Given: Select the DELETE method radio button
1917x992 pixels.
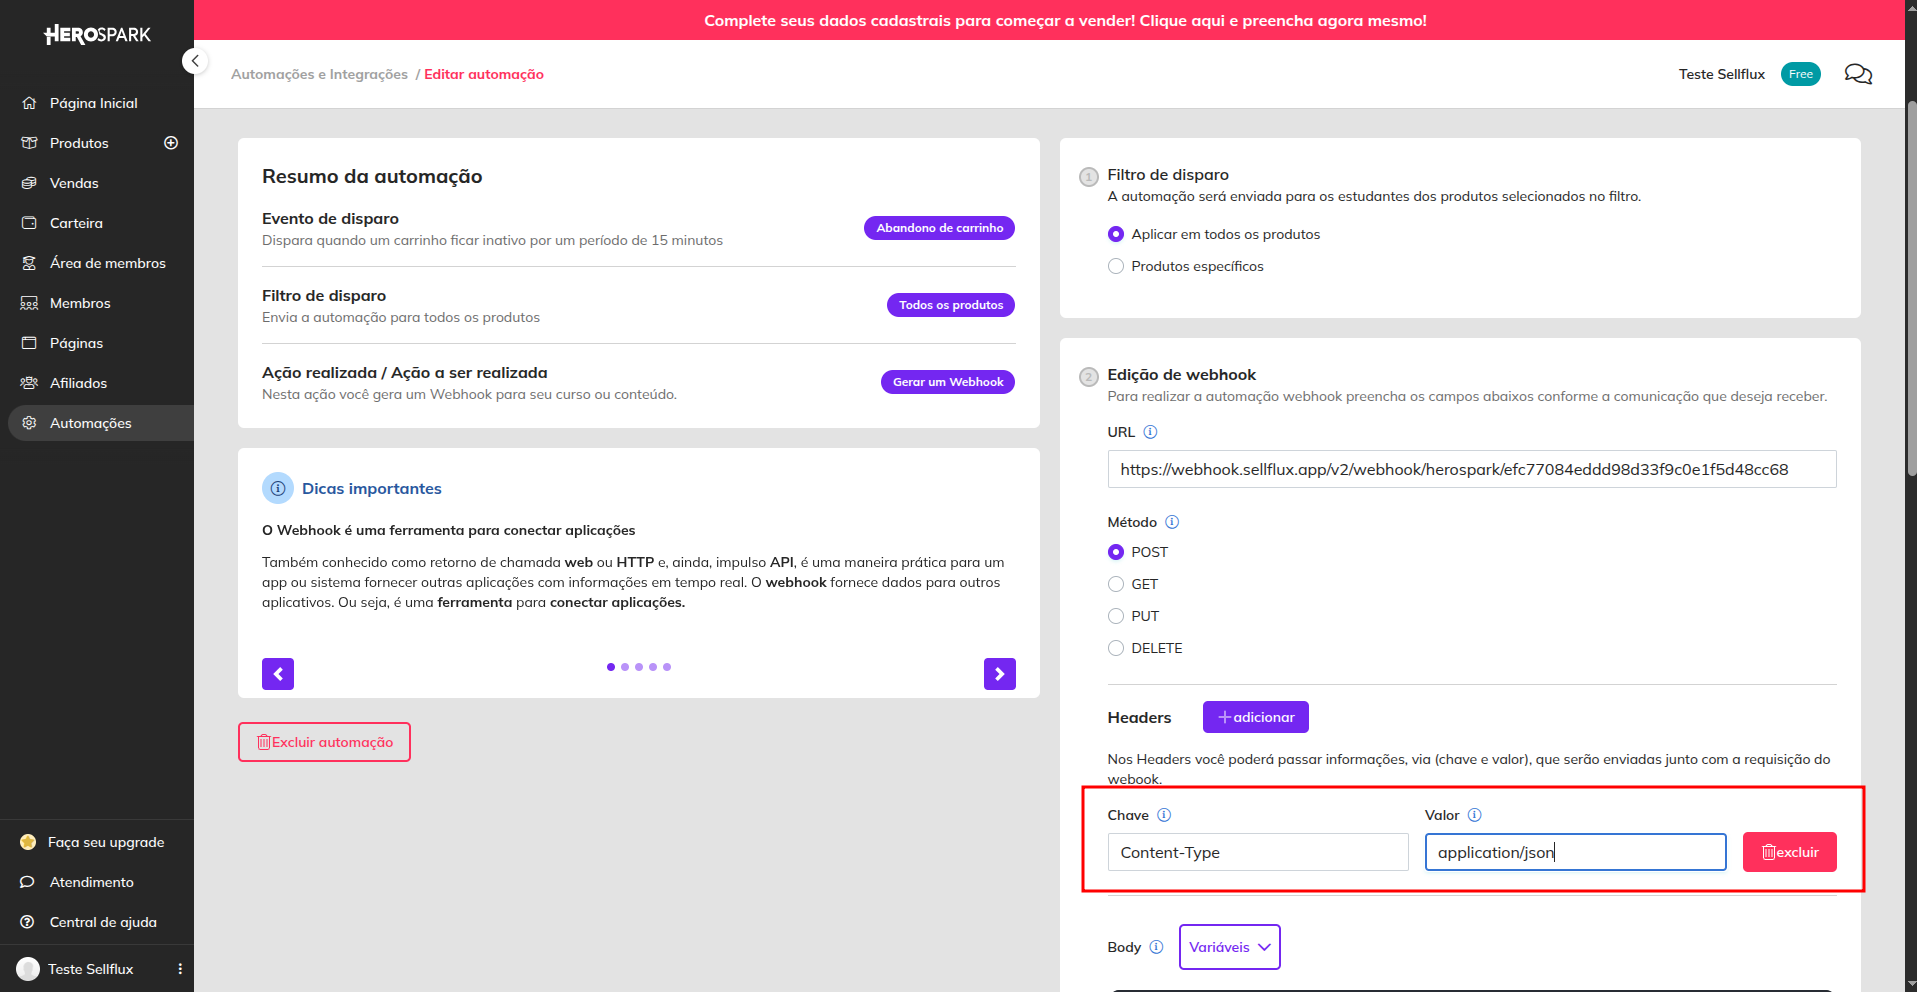Looking at the screenshot, I should point(1116,648).
